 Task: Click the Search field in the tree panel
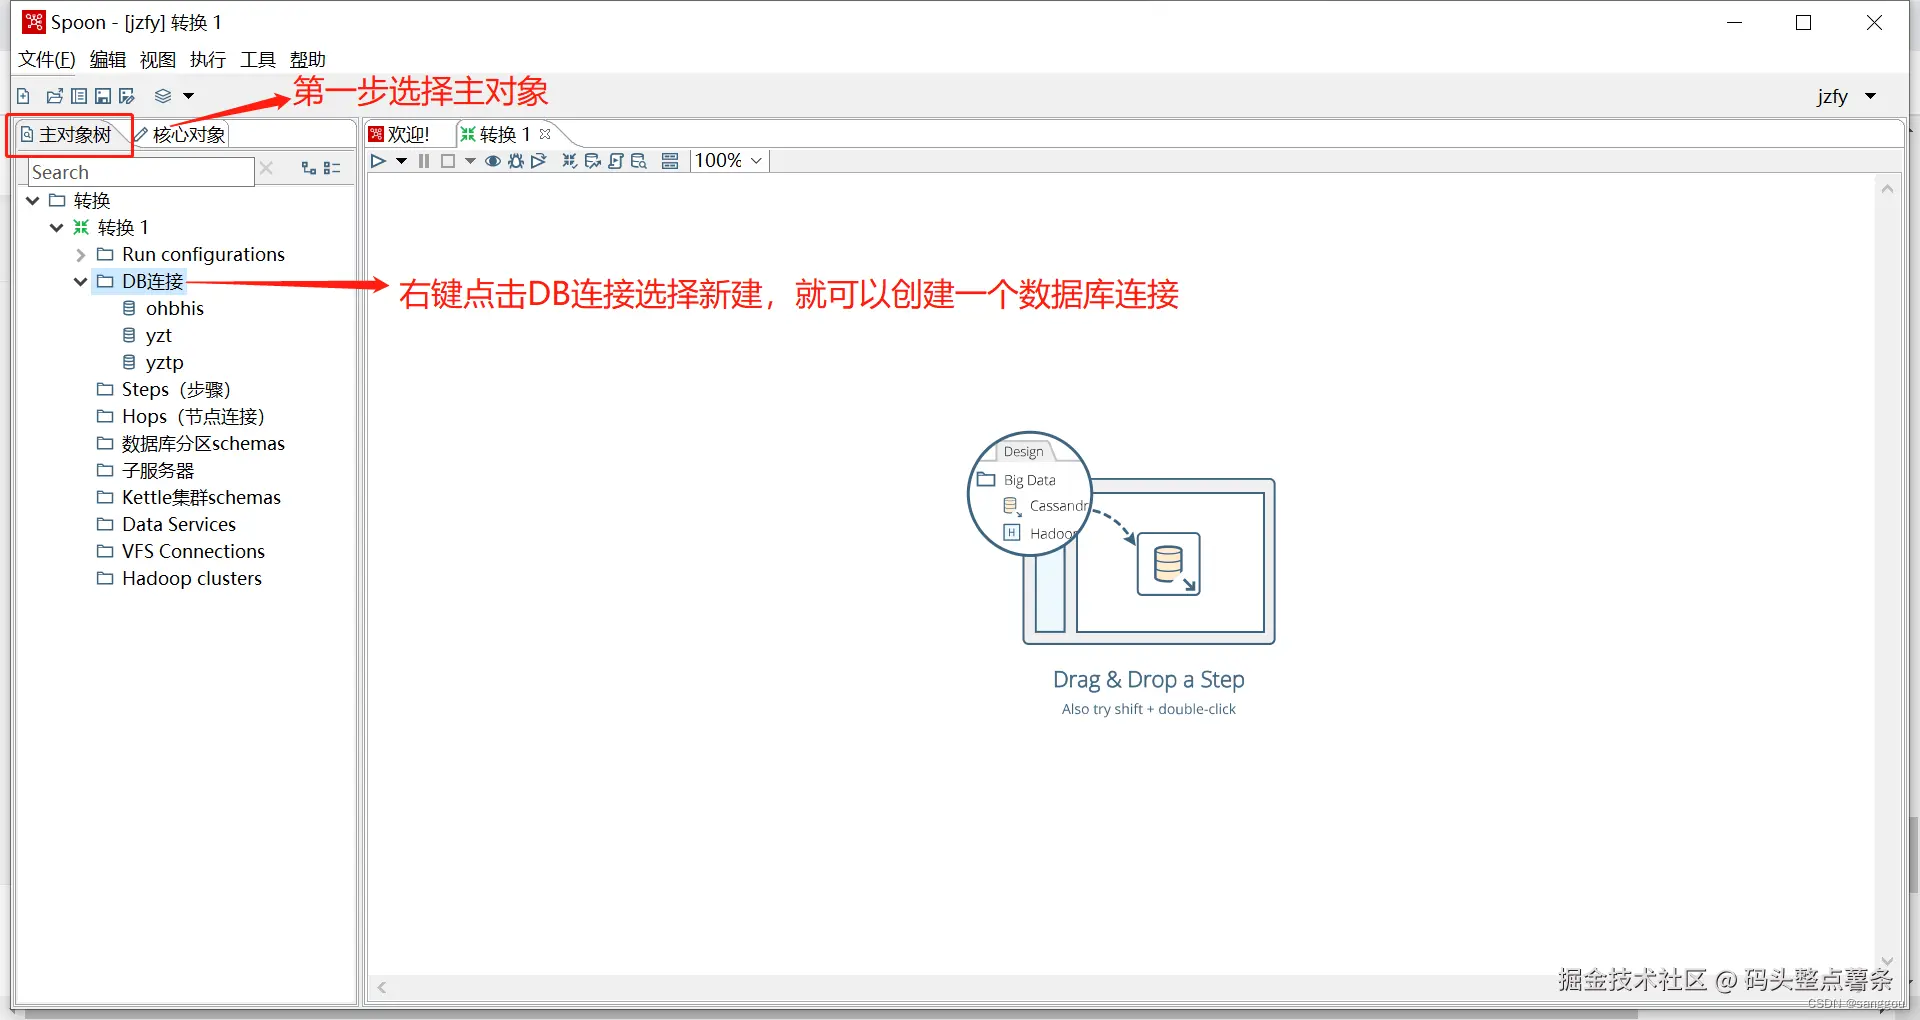point(141,172)
